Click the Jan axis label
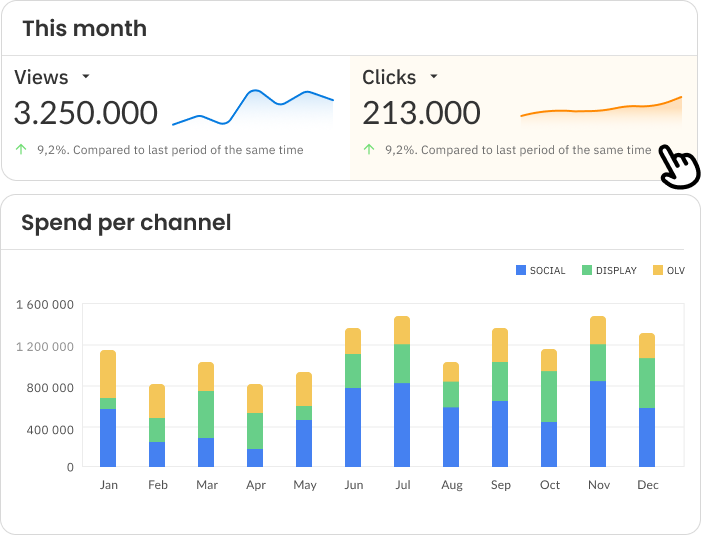 [109, 485]
